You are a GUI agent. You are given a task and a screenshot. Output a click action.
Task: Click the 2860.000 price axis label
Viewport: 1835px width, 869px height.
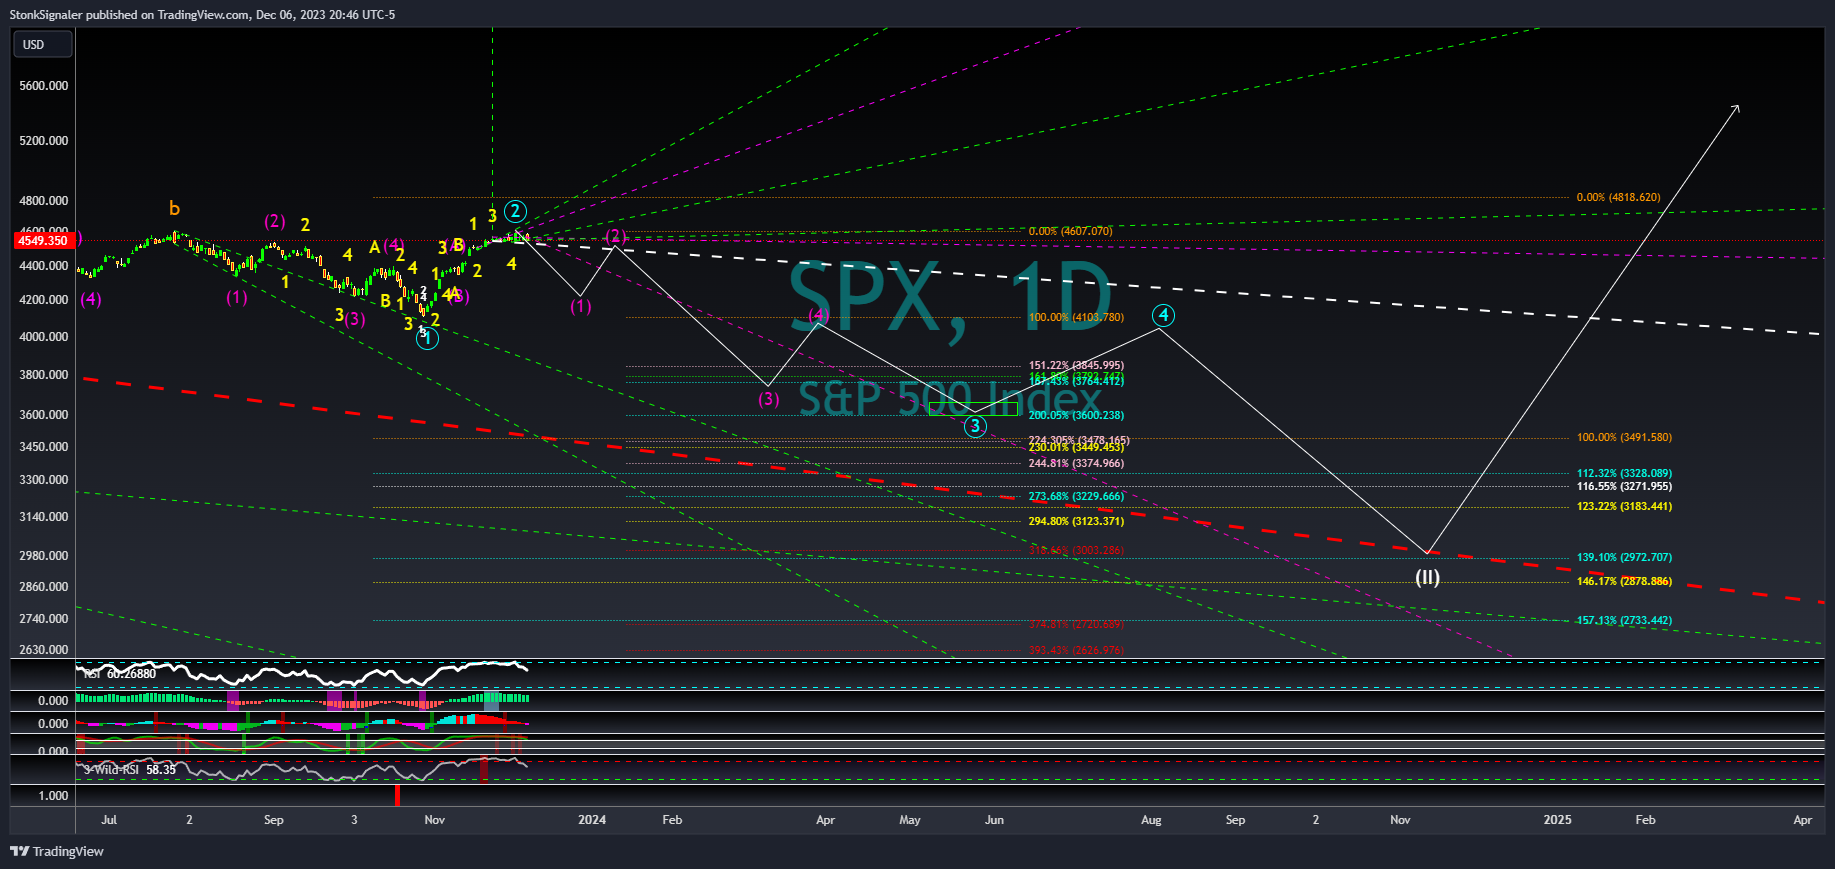pos(43,587)
